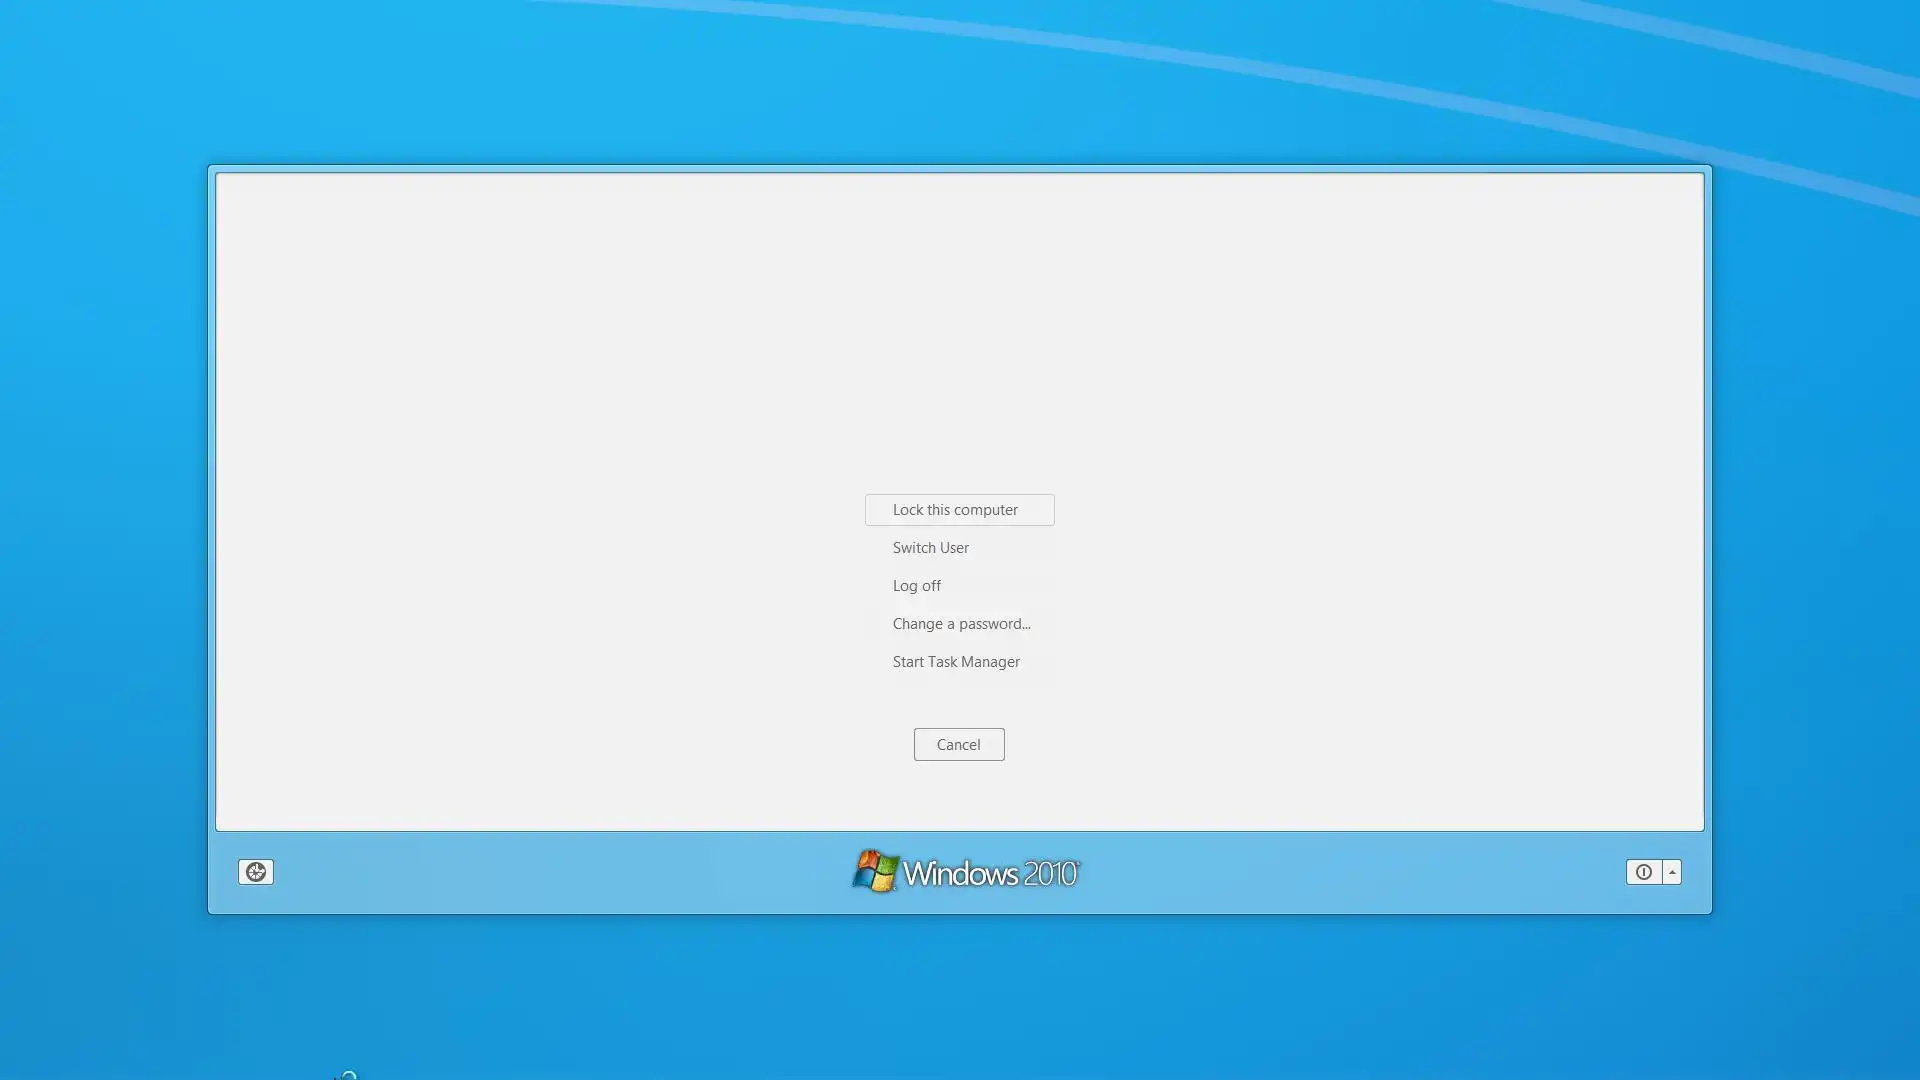Click the Windows flag logo
This screenshot has width=1920, height=1080.
click(875, 871)
